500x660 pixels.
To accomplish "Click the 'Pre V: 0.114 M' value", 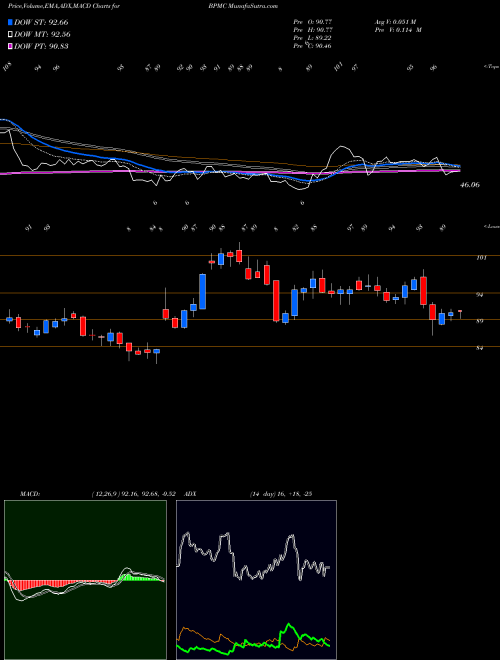I will pos(398,30).
